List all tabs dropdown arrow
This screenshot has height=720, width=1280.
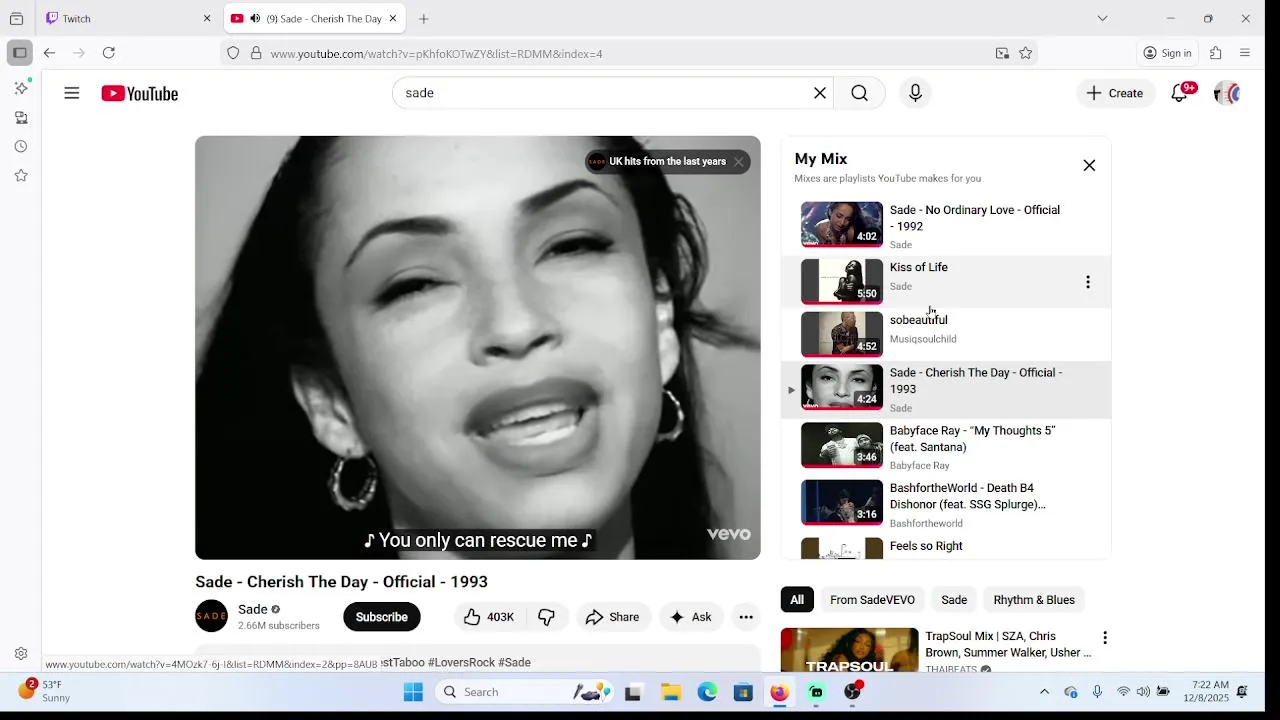pyautogui.click(x=1102, y=18)
